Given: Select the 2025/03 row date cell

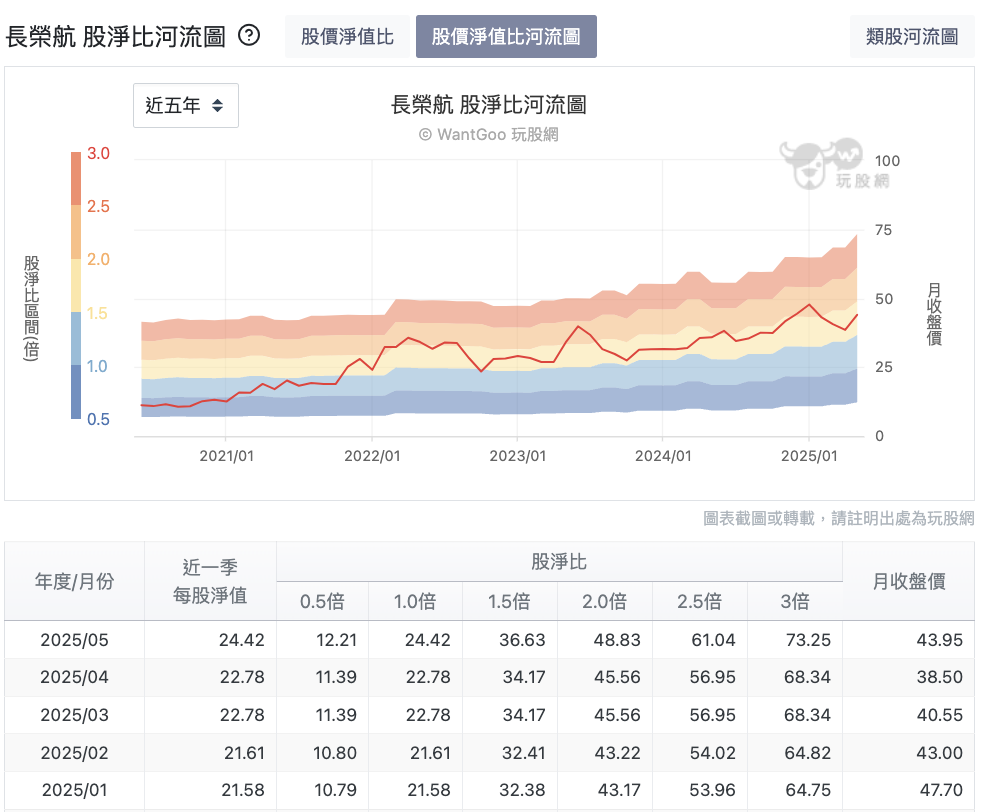Looking at the screenshot, I should coord(75,715).
